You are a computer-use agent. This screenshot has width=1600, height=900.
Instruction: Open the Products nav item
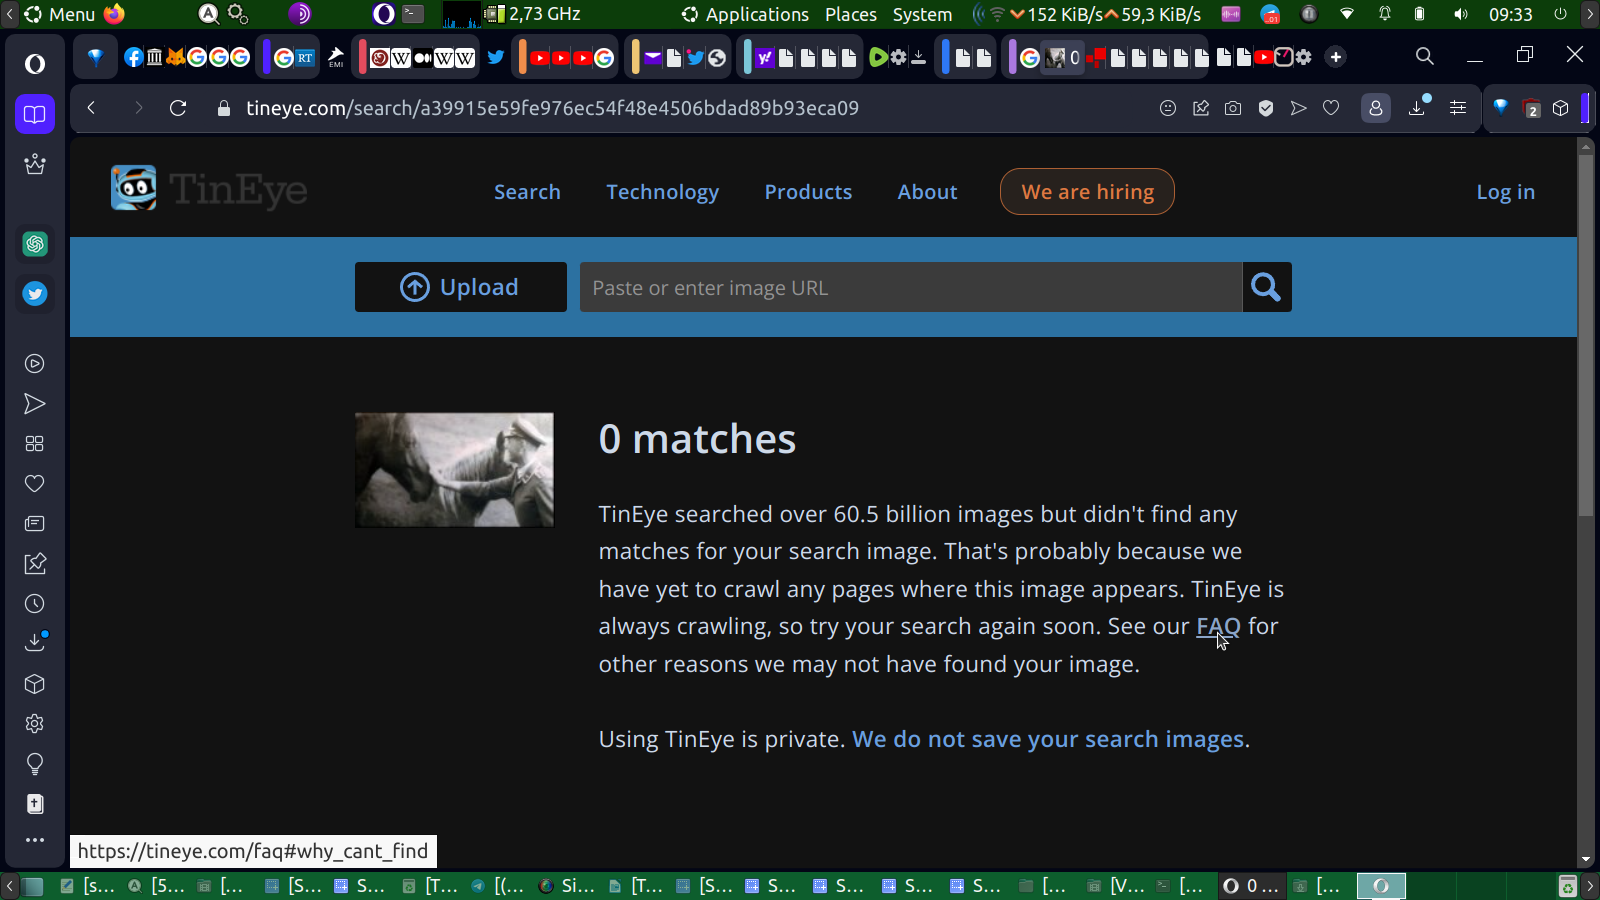[x=808, y=192]
